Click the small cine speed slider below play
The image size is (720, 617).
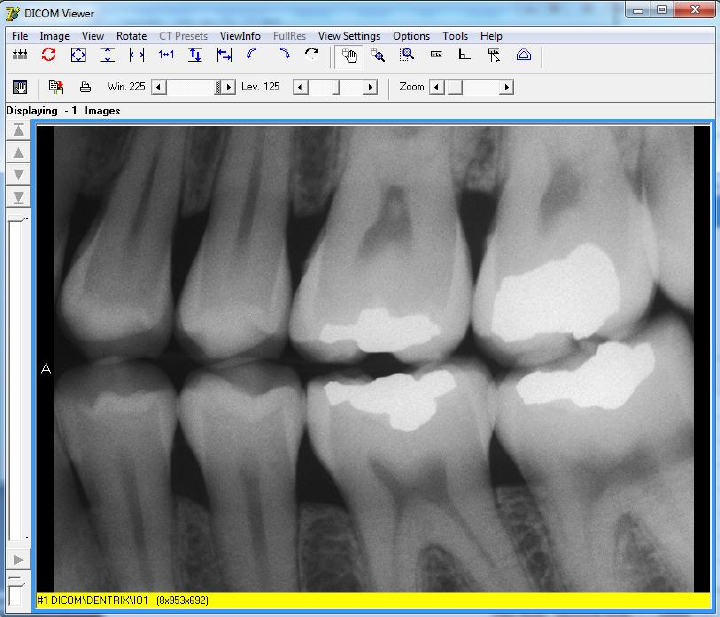click(18, 592)
